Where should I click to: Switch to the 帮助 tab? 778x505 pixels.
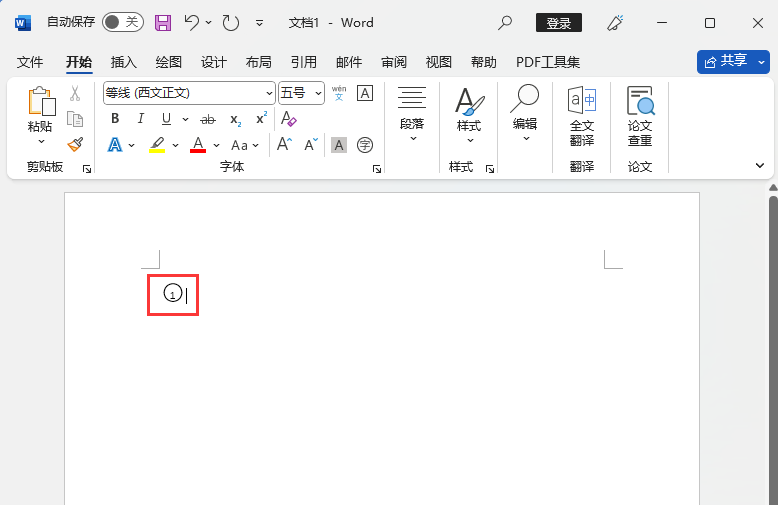[x=484, y=62]
